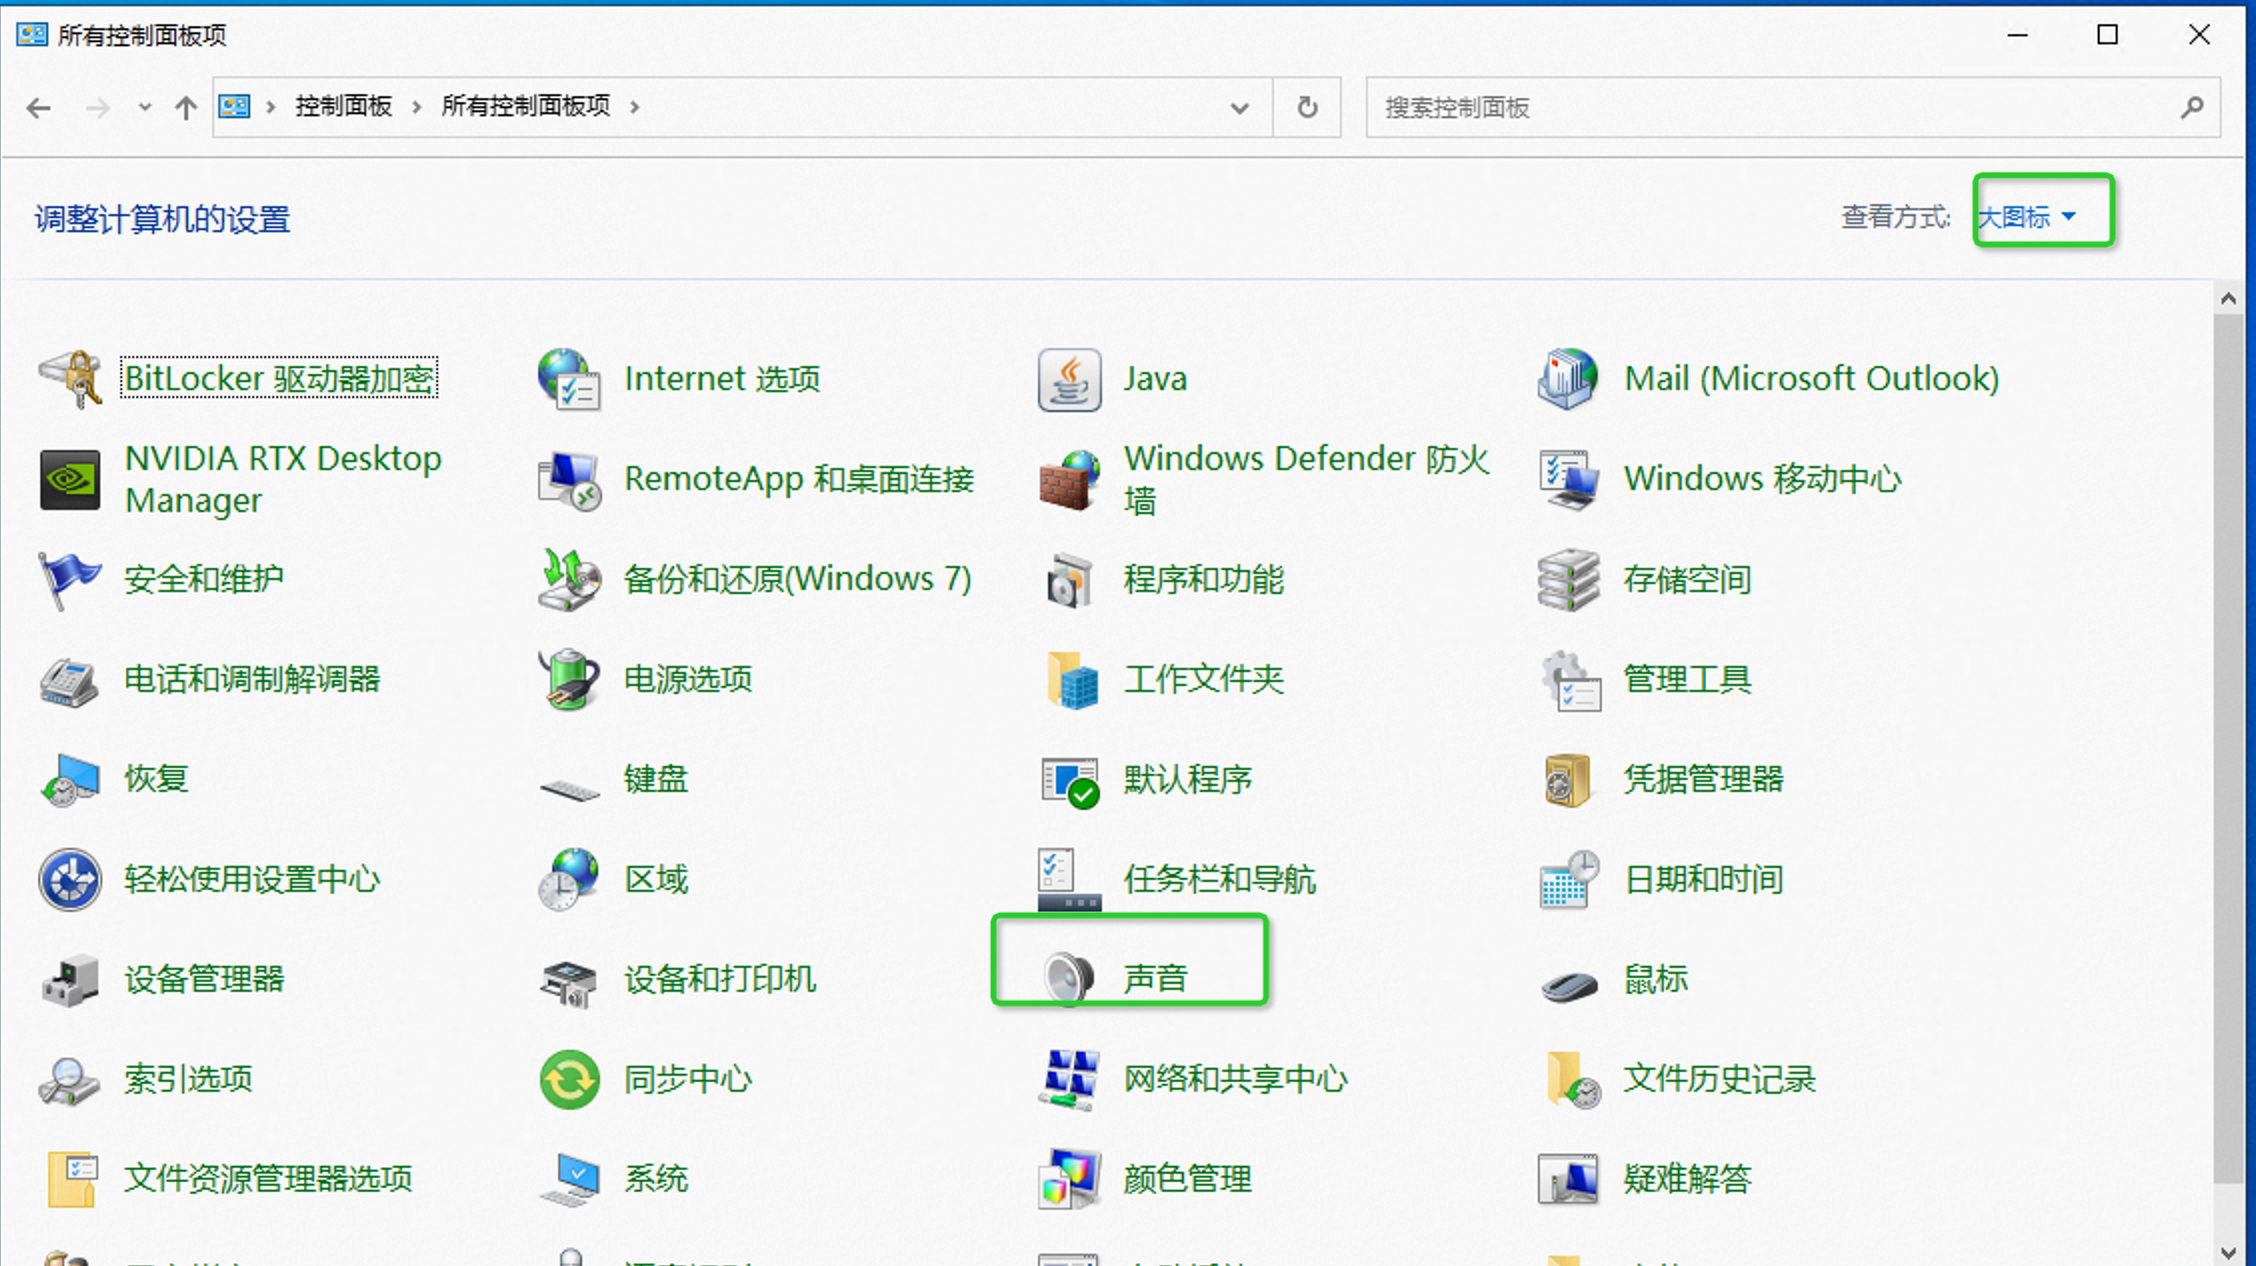Open the 安全和维护 flag icon
The width and height of the screenshot is (2256, 1266).
pos(70,579)
